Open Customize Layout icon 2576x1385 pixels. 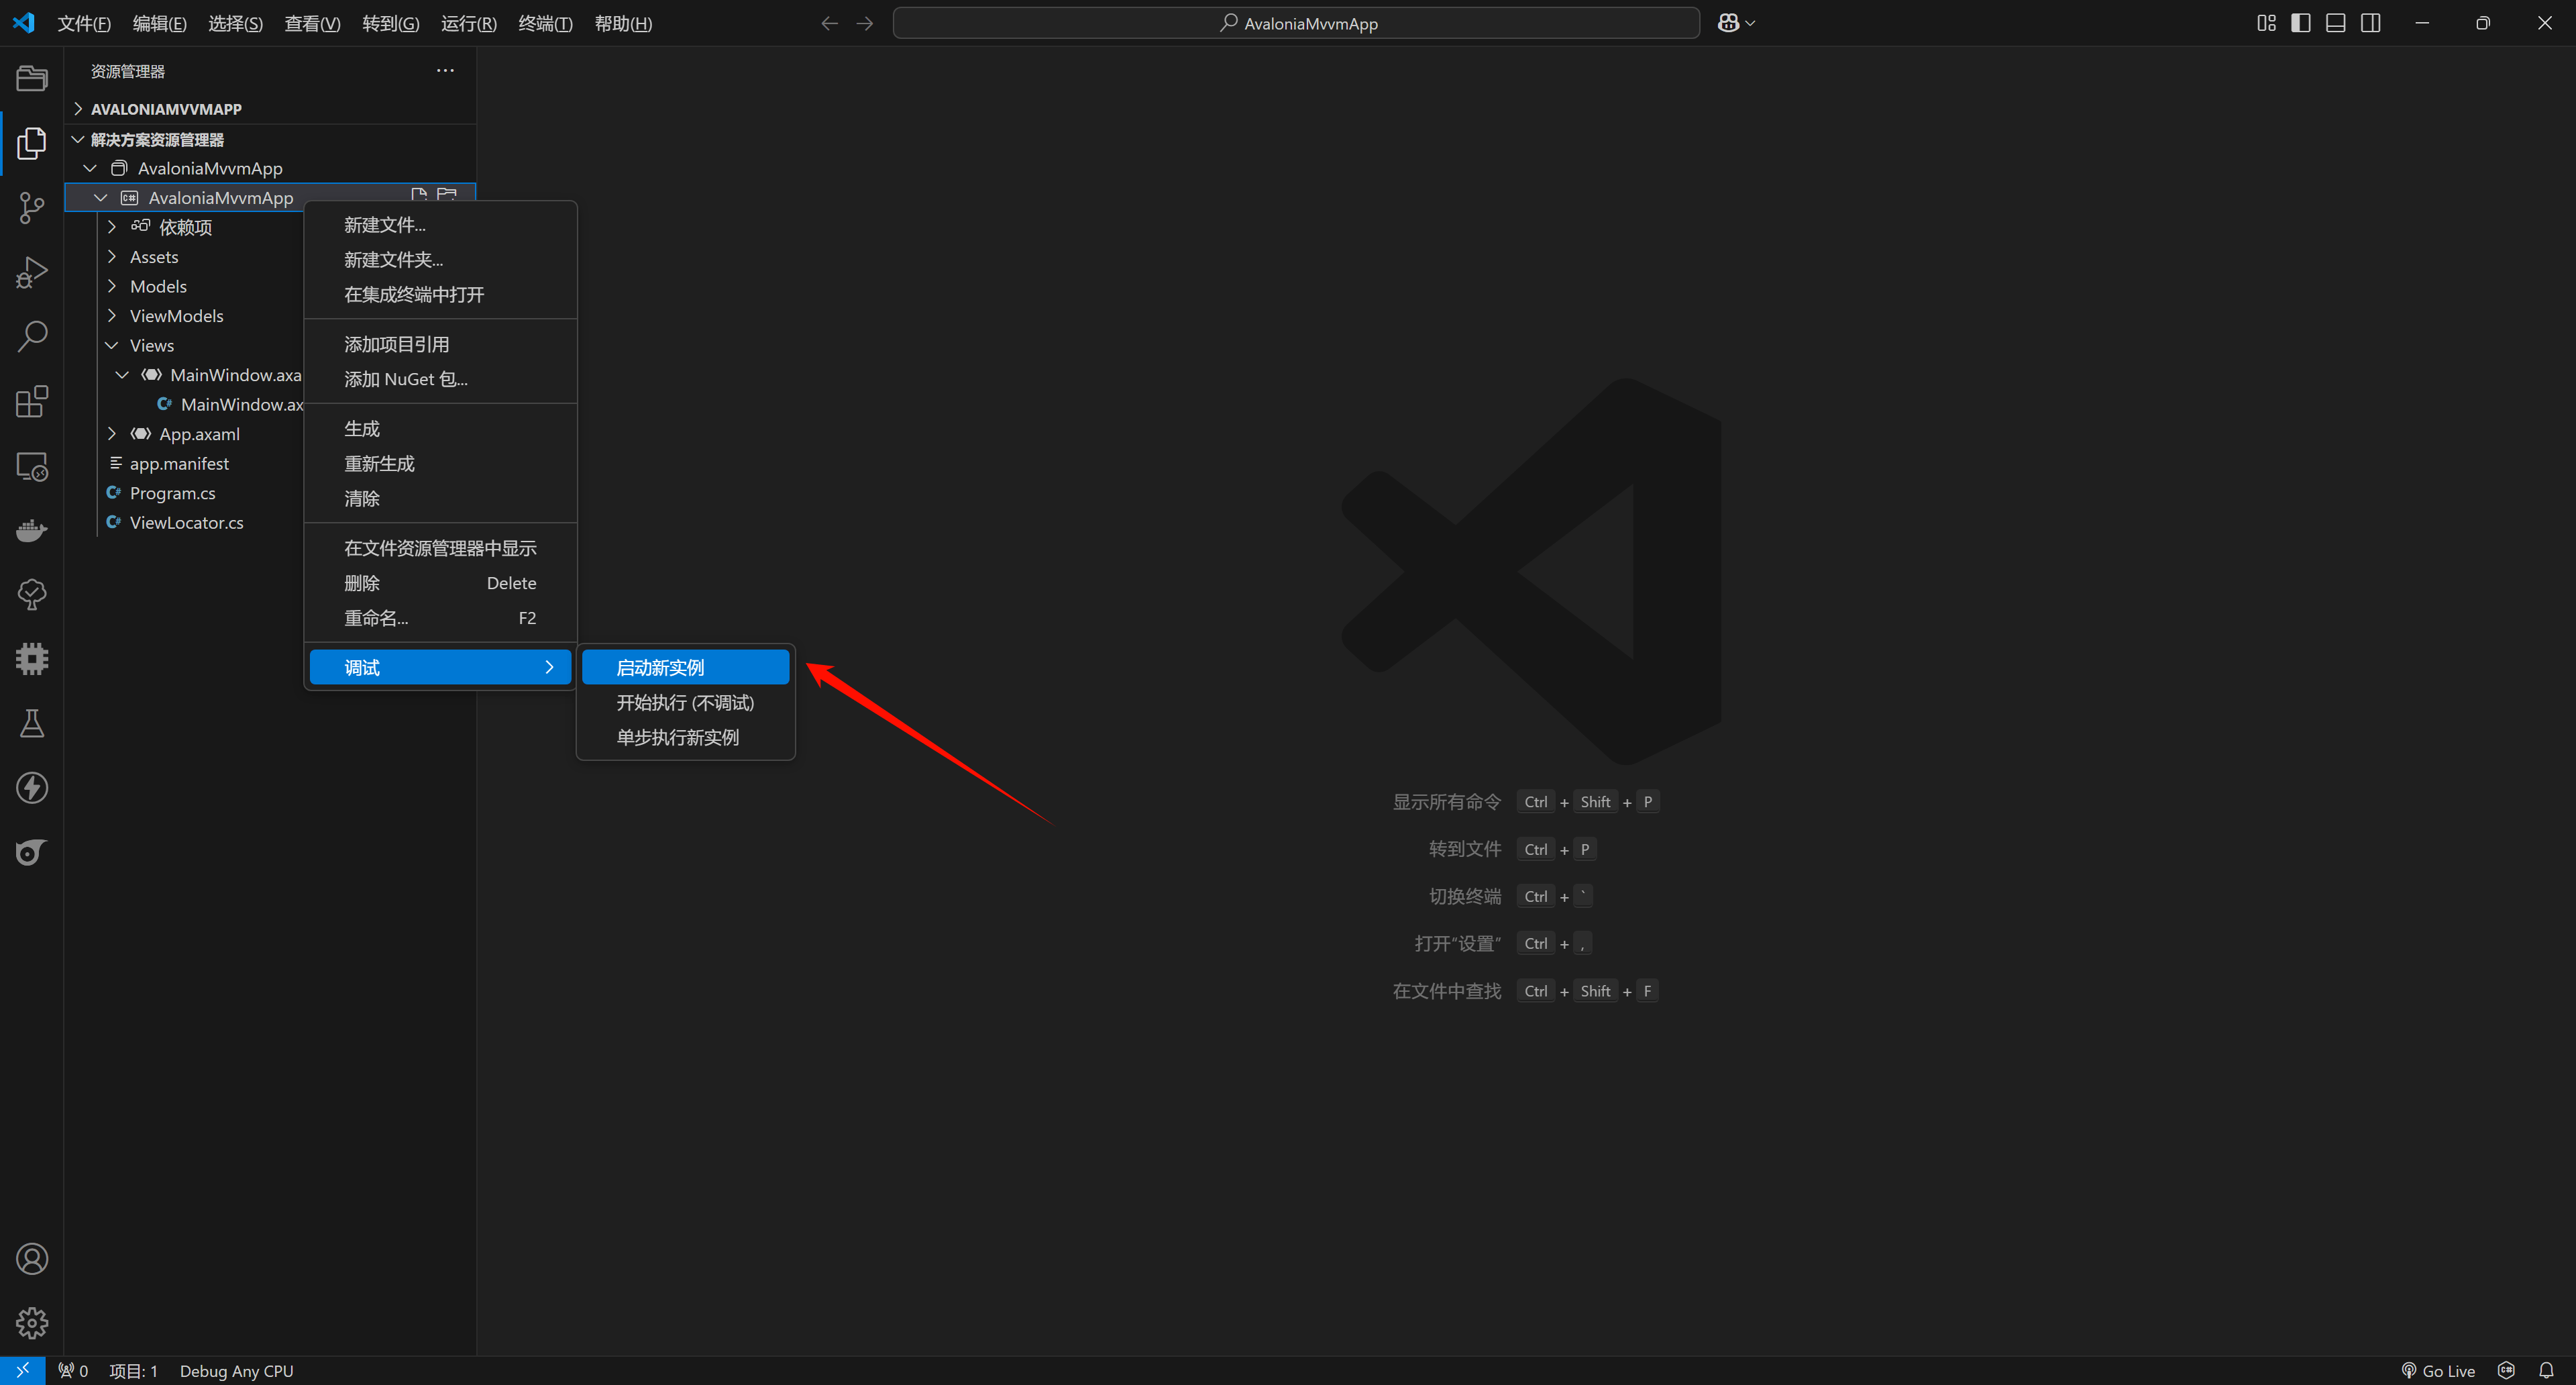coord(2266,23)
